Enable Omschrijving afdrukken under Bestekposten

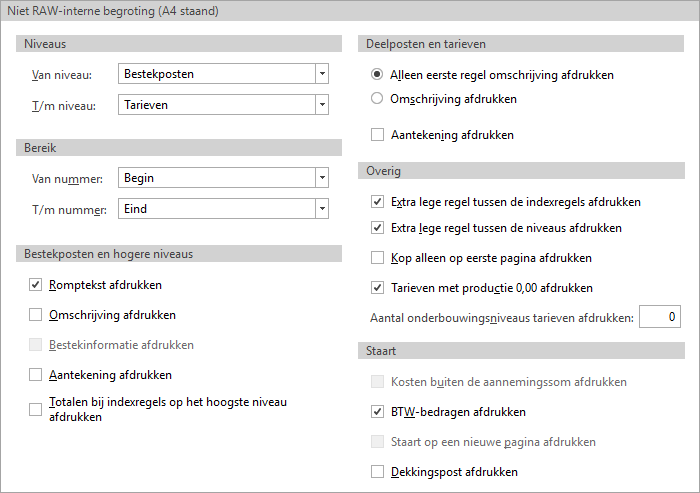pos(37,315)
